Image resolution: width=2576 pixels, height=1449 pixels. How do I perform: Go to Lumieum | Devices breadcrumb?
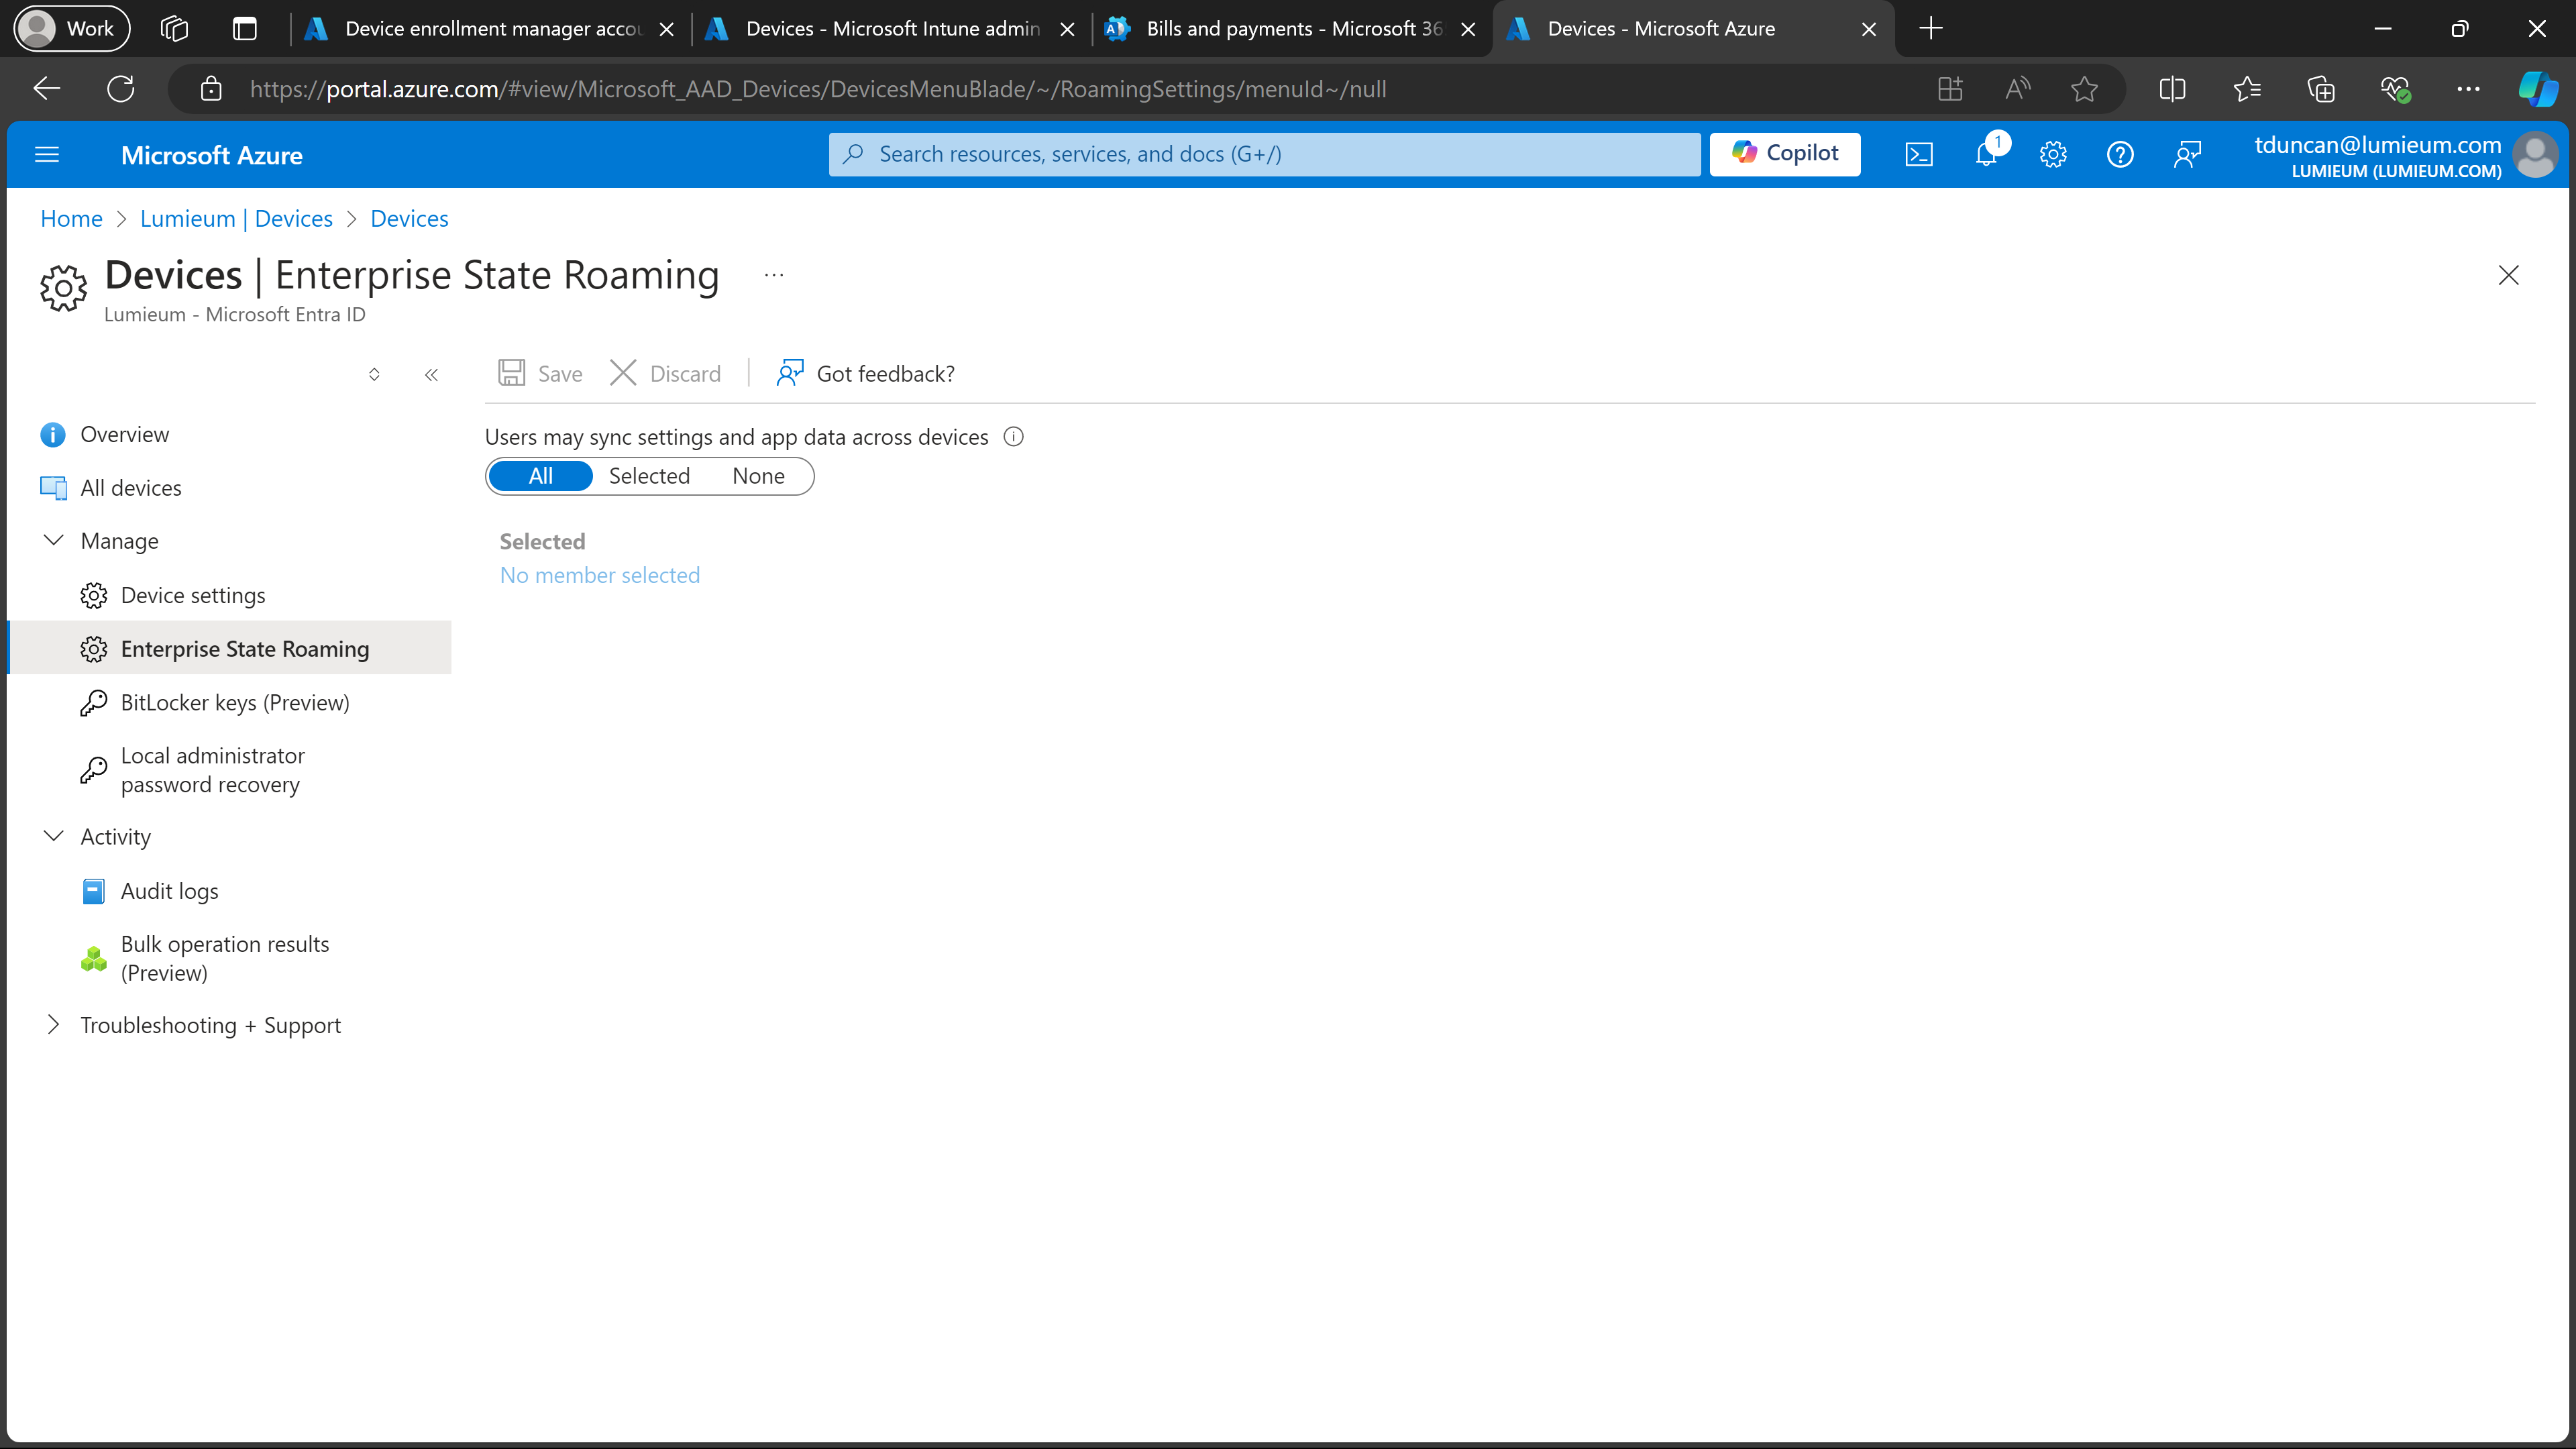click(236, 218)
